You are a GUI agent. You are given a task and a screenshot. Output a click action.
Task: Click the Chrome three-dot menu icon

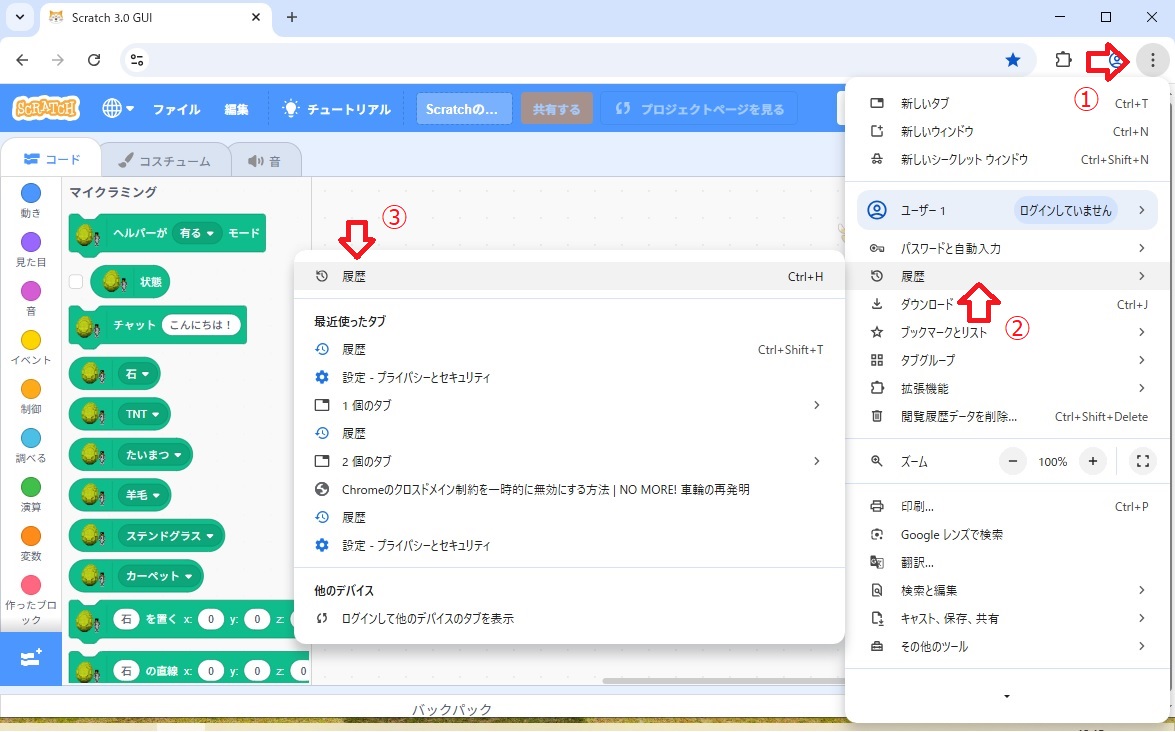[1152, 60]
